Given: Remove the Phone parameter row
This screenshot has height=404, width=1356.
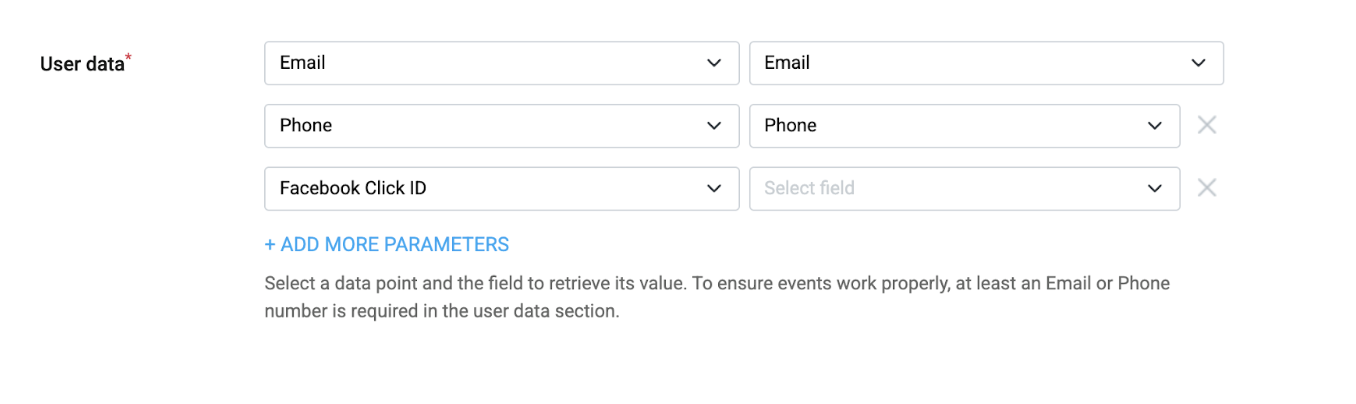Looking at the screenshot, I should tap(1207, 125).
